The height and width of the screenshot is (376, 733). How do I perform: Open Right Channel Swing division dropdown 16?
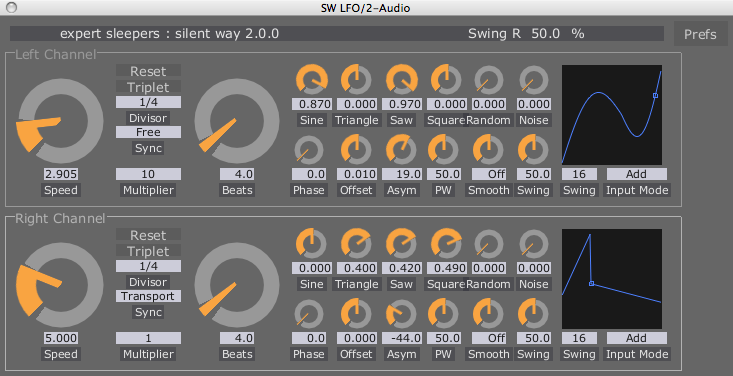pyautogui.click(x=579, y=338)
